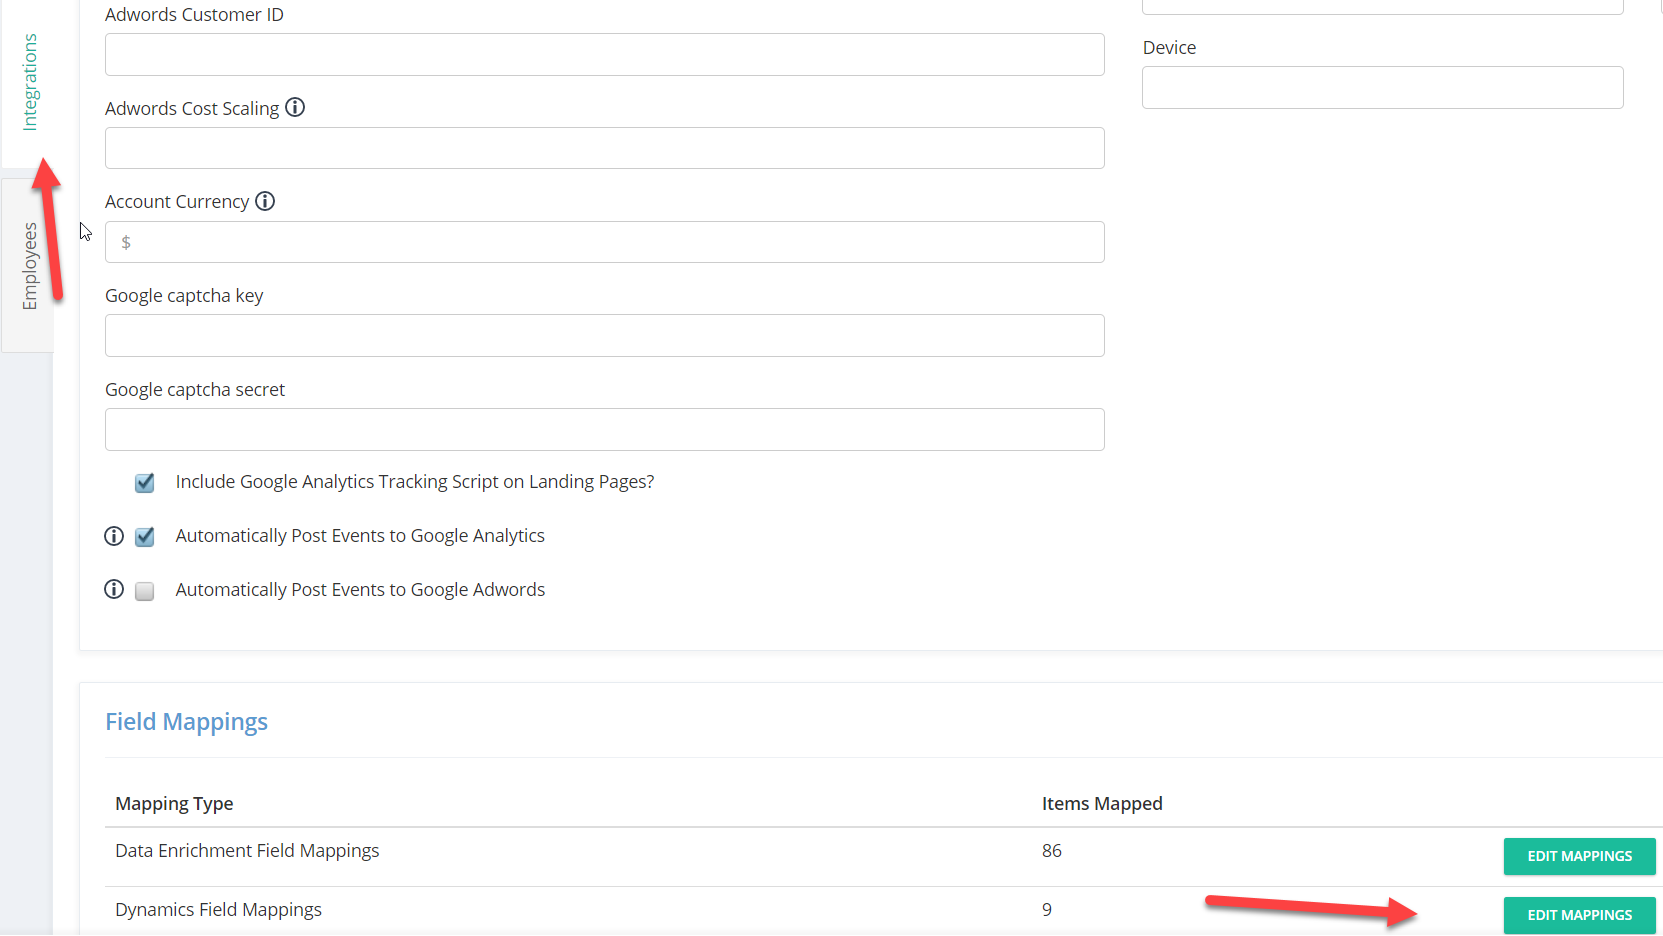Click the Mapping Type column header
This screenshot has height=936, width=1663.
174,803
